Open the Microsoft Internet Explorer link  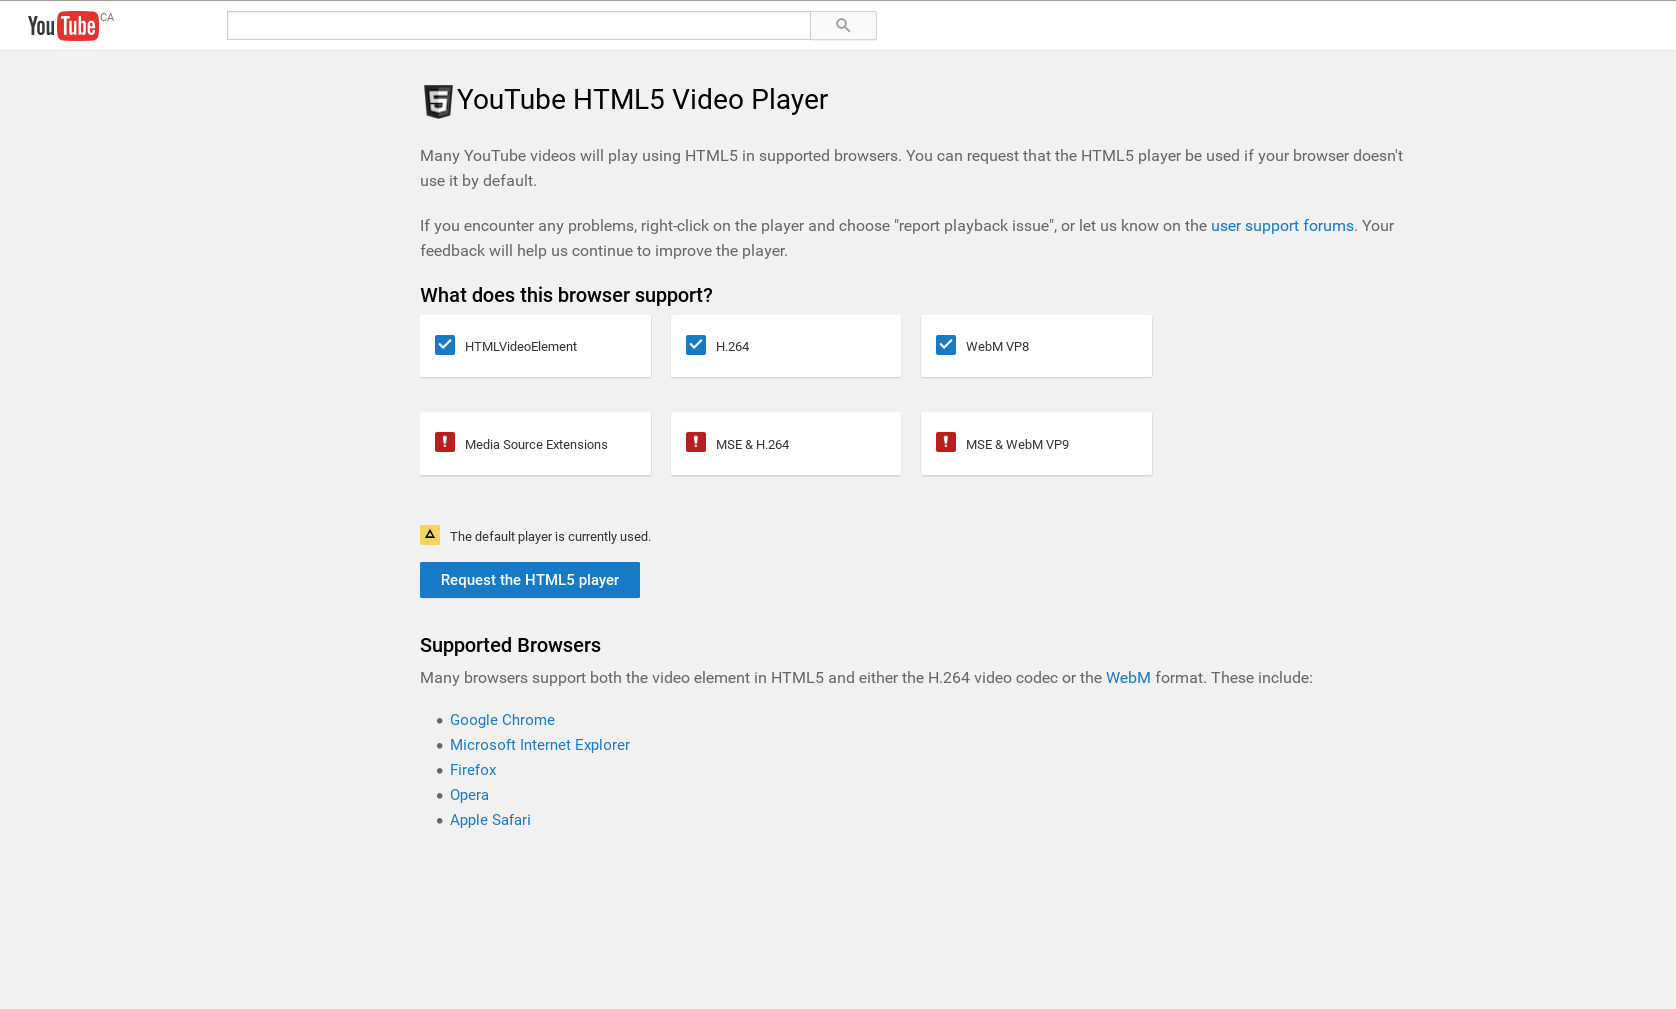540,745
